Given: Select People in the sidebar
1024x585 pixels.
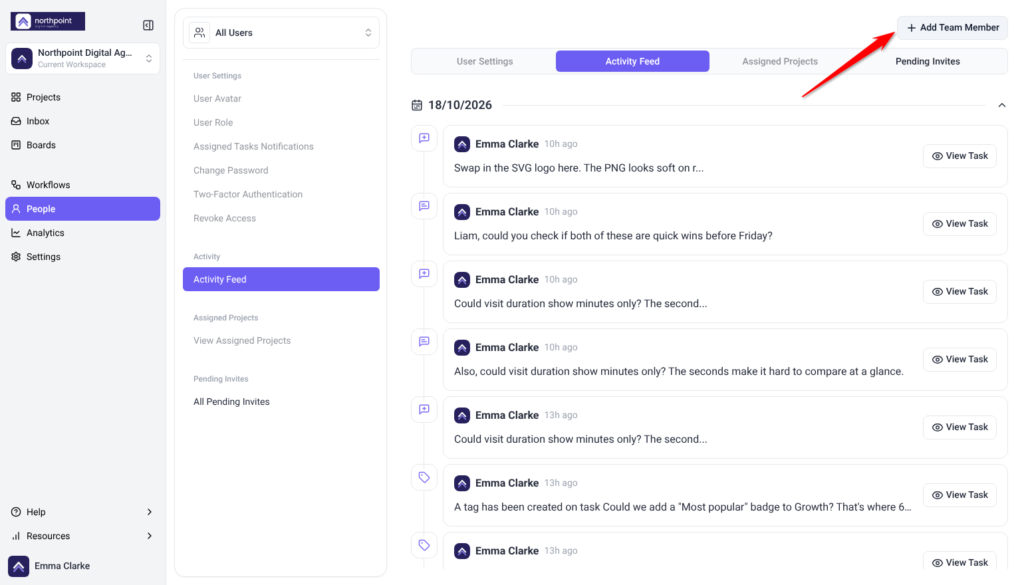Looking at the screenshot, I should tap(82, 209).
